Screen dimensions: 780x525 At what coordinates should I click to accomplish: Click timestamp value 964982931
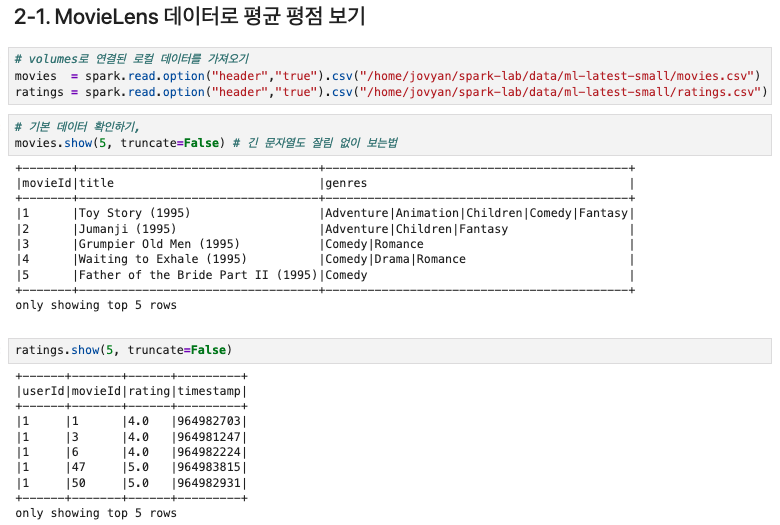(209, 483)
